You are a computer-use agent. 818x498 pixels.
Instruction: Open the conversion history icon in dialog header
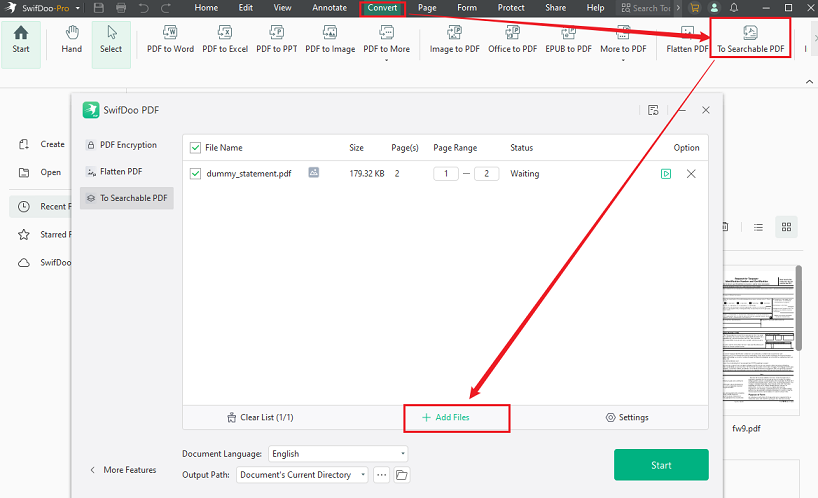(x=653, y=110)
